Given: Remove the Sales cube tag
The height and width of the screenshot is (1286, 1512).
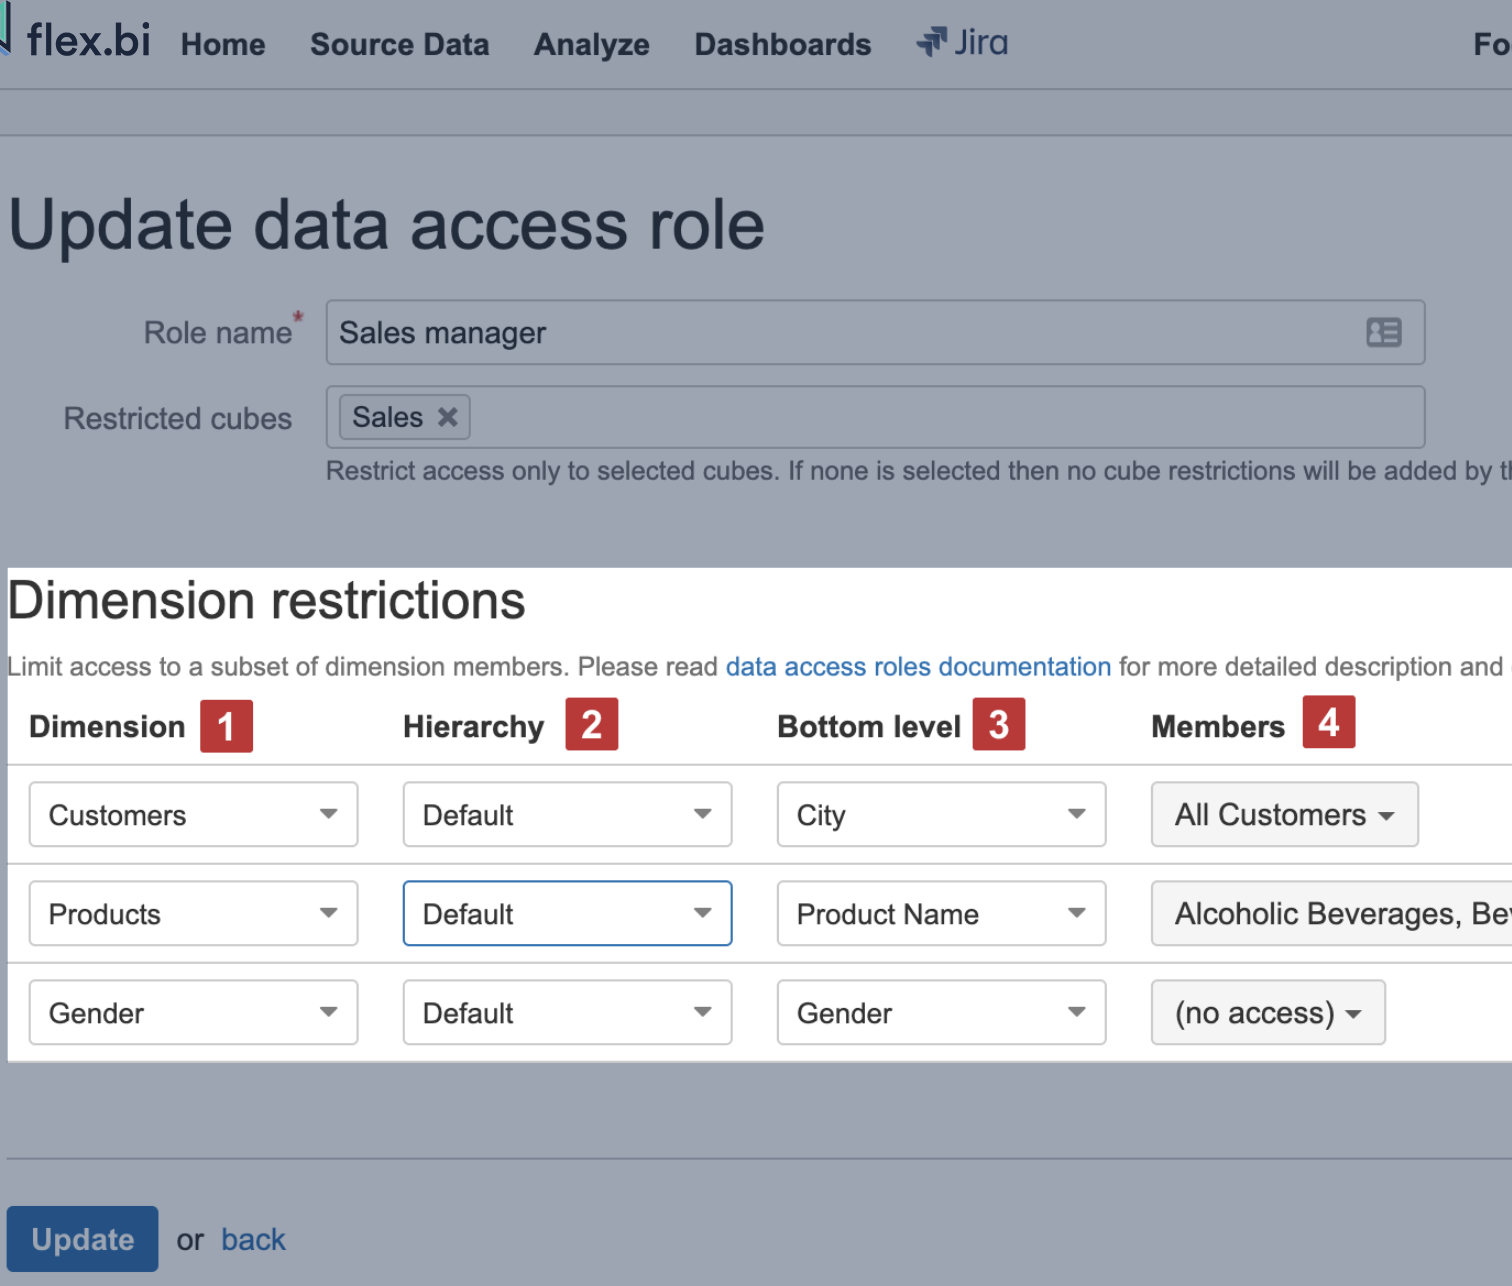Looking at the screenshot, I should [448, 417].
